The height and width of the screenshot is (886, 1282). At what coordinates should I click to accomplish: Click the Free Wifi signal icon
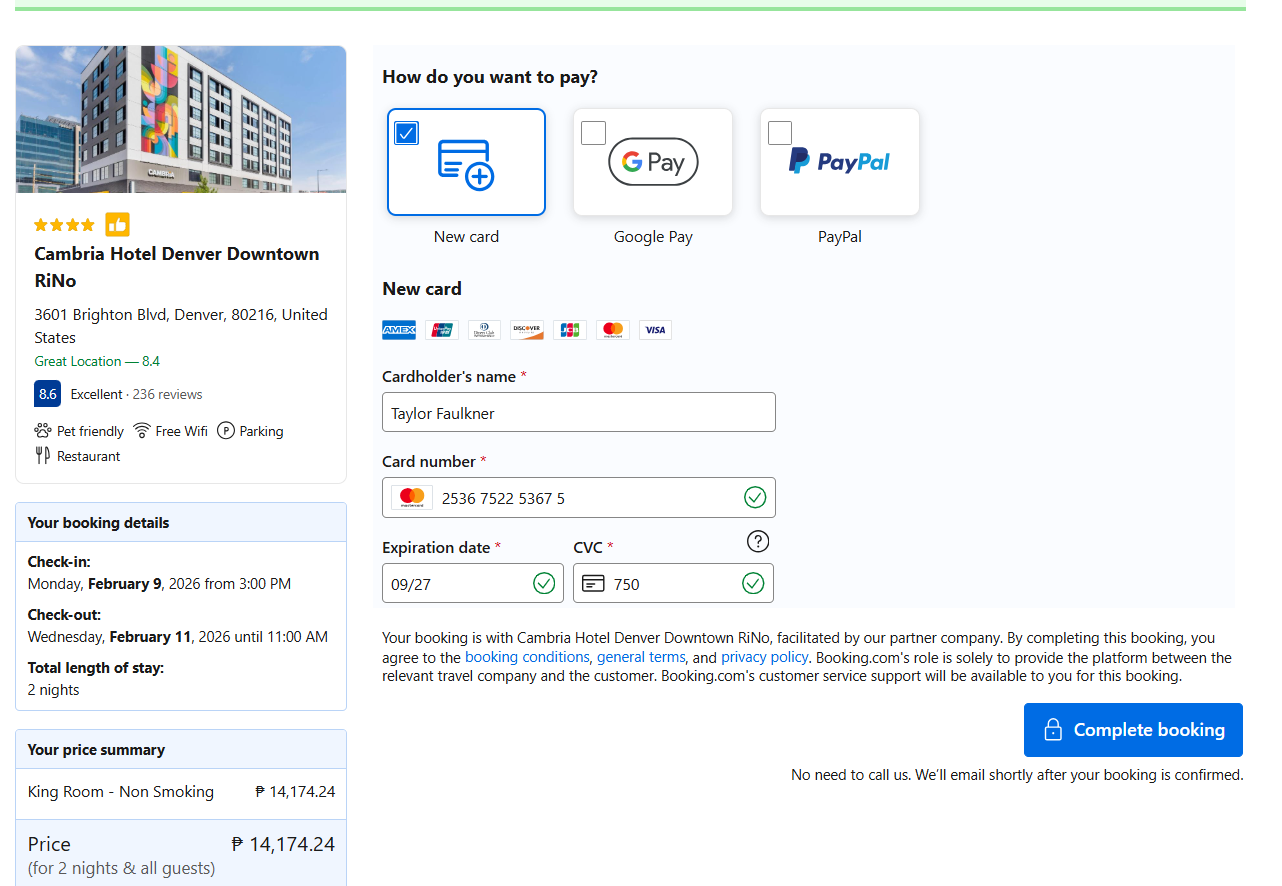click(x=142, y=431)
